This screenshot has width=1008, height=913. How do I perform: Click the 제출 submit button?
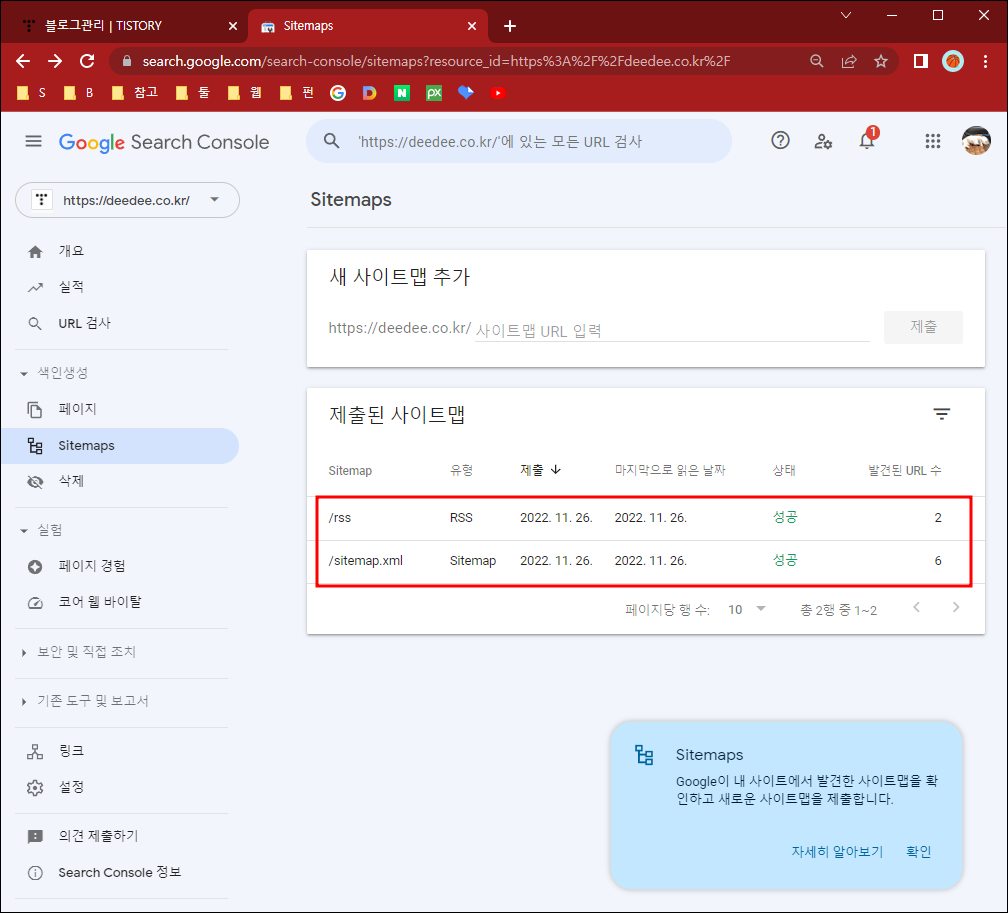[922, 327]
